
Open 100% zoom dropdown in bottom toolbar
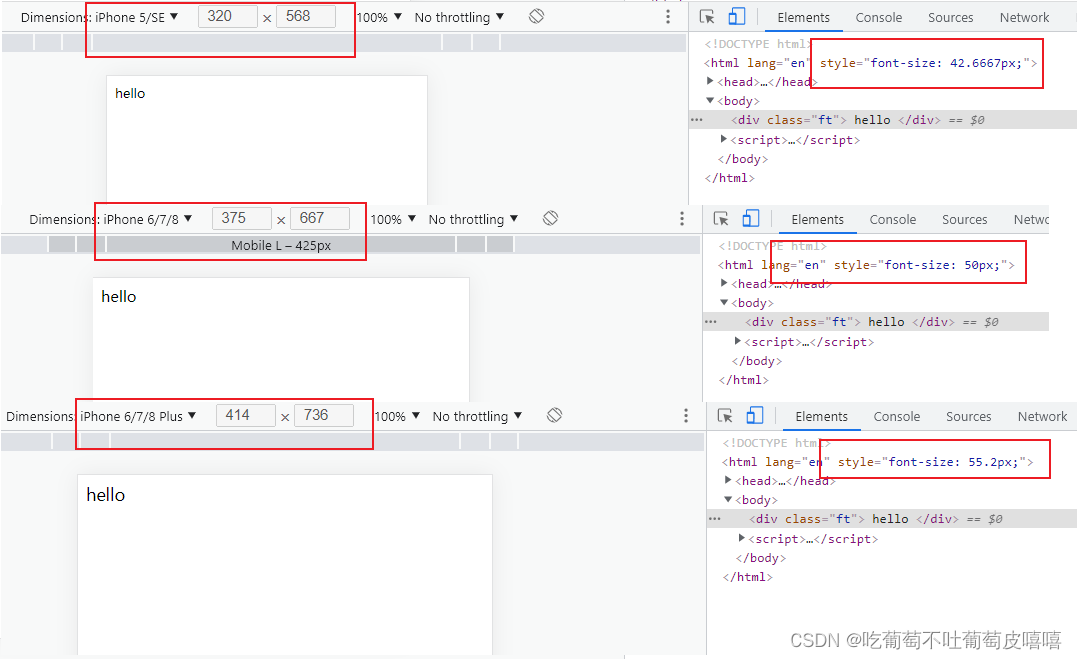pyautogui.click(x=398, y=416)
